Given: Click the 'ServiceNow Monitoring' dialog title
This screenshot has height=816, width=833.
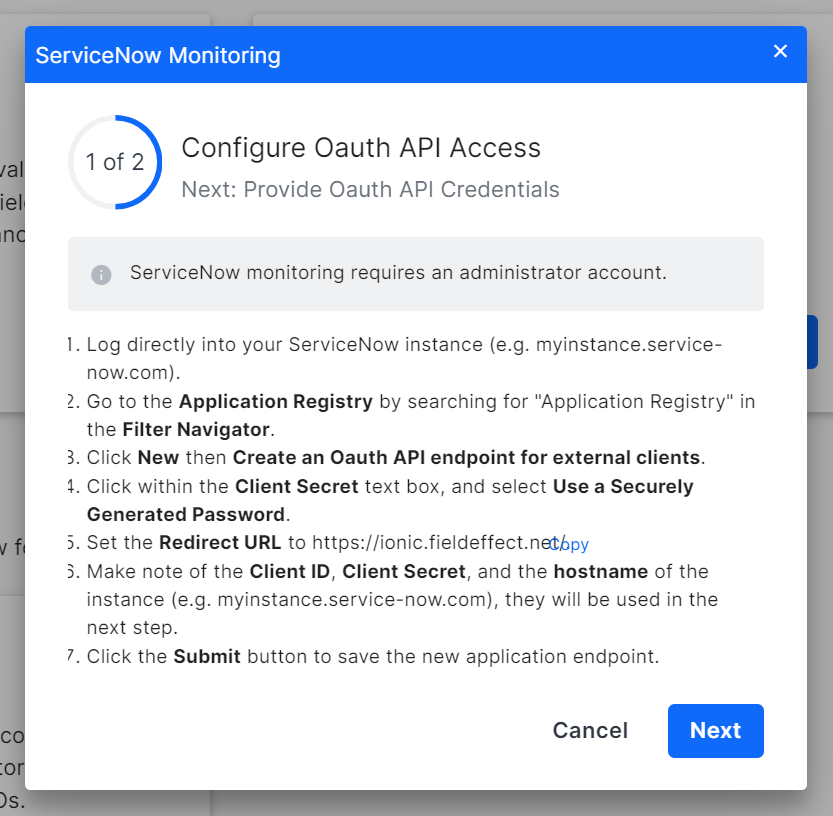Looking at the screenshot, I should tap(158, 55).
